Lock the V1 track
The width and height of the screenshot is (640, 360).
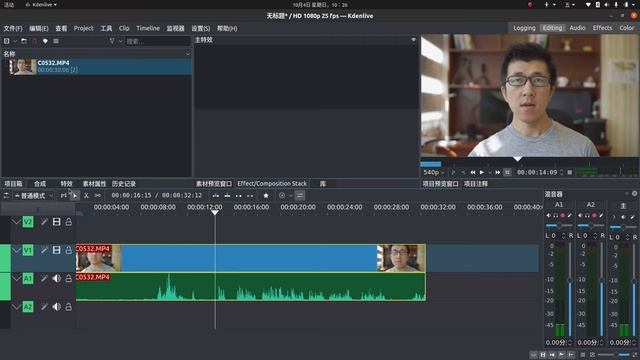click(x=69, y=250)
